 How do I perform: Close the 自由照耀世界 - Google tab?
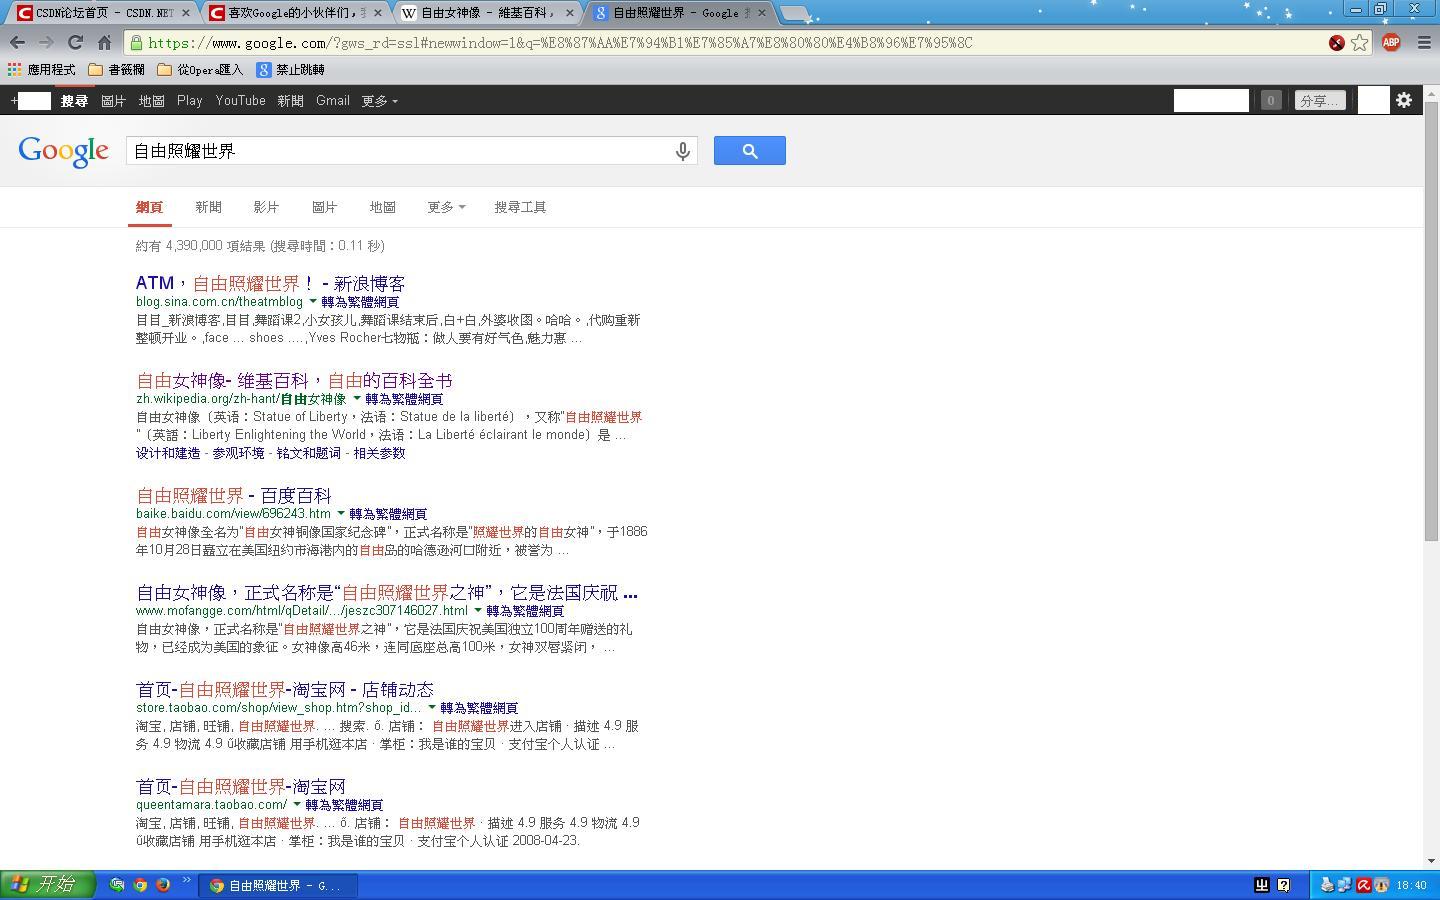[761, 13]
